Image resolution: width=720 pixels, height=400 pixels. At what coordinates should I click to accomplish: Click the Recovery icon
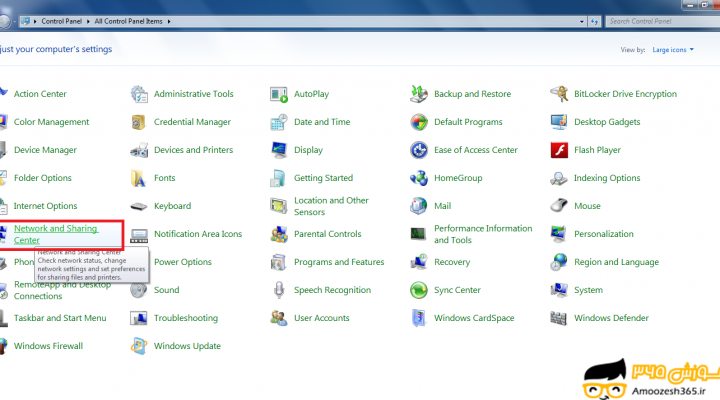419,262
